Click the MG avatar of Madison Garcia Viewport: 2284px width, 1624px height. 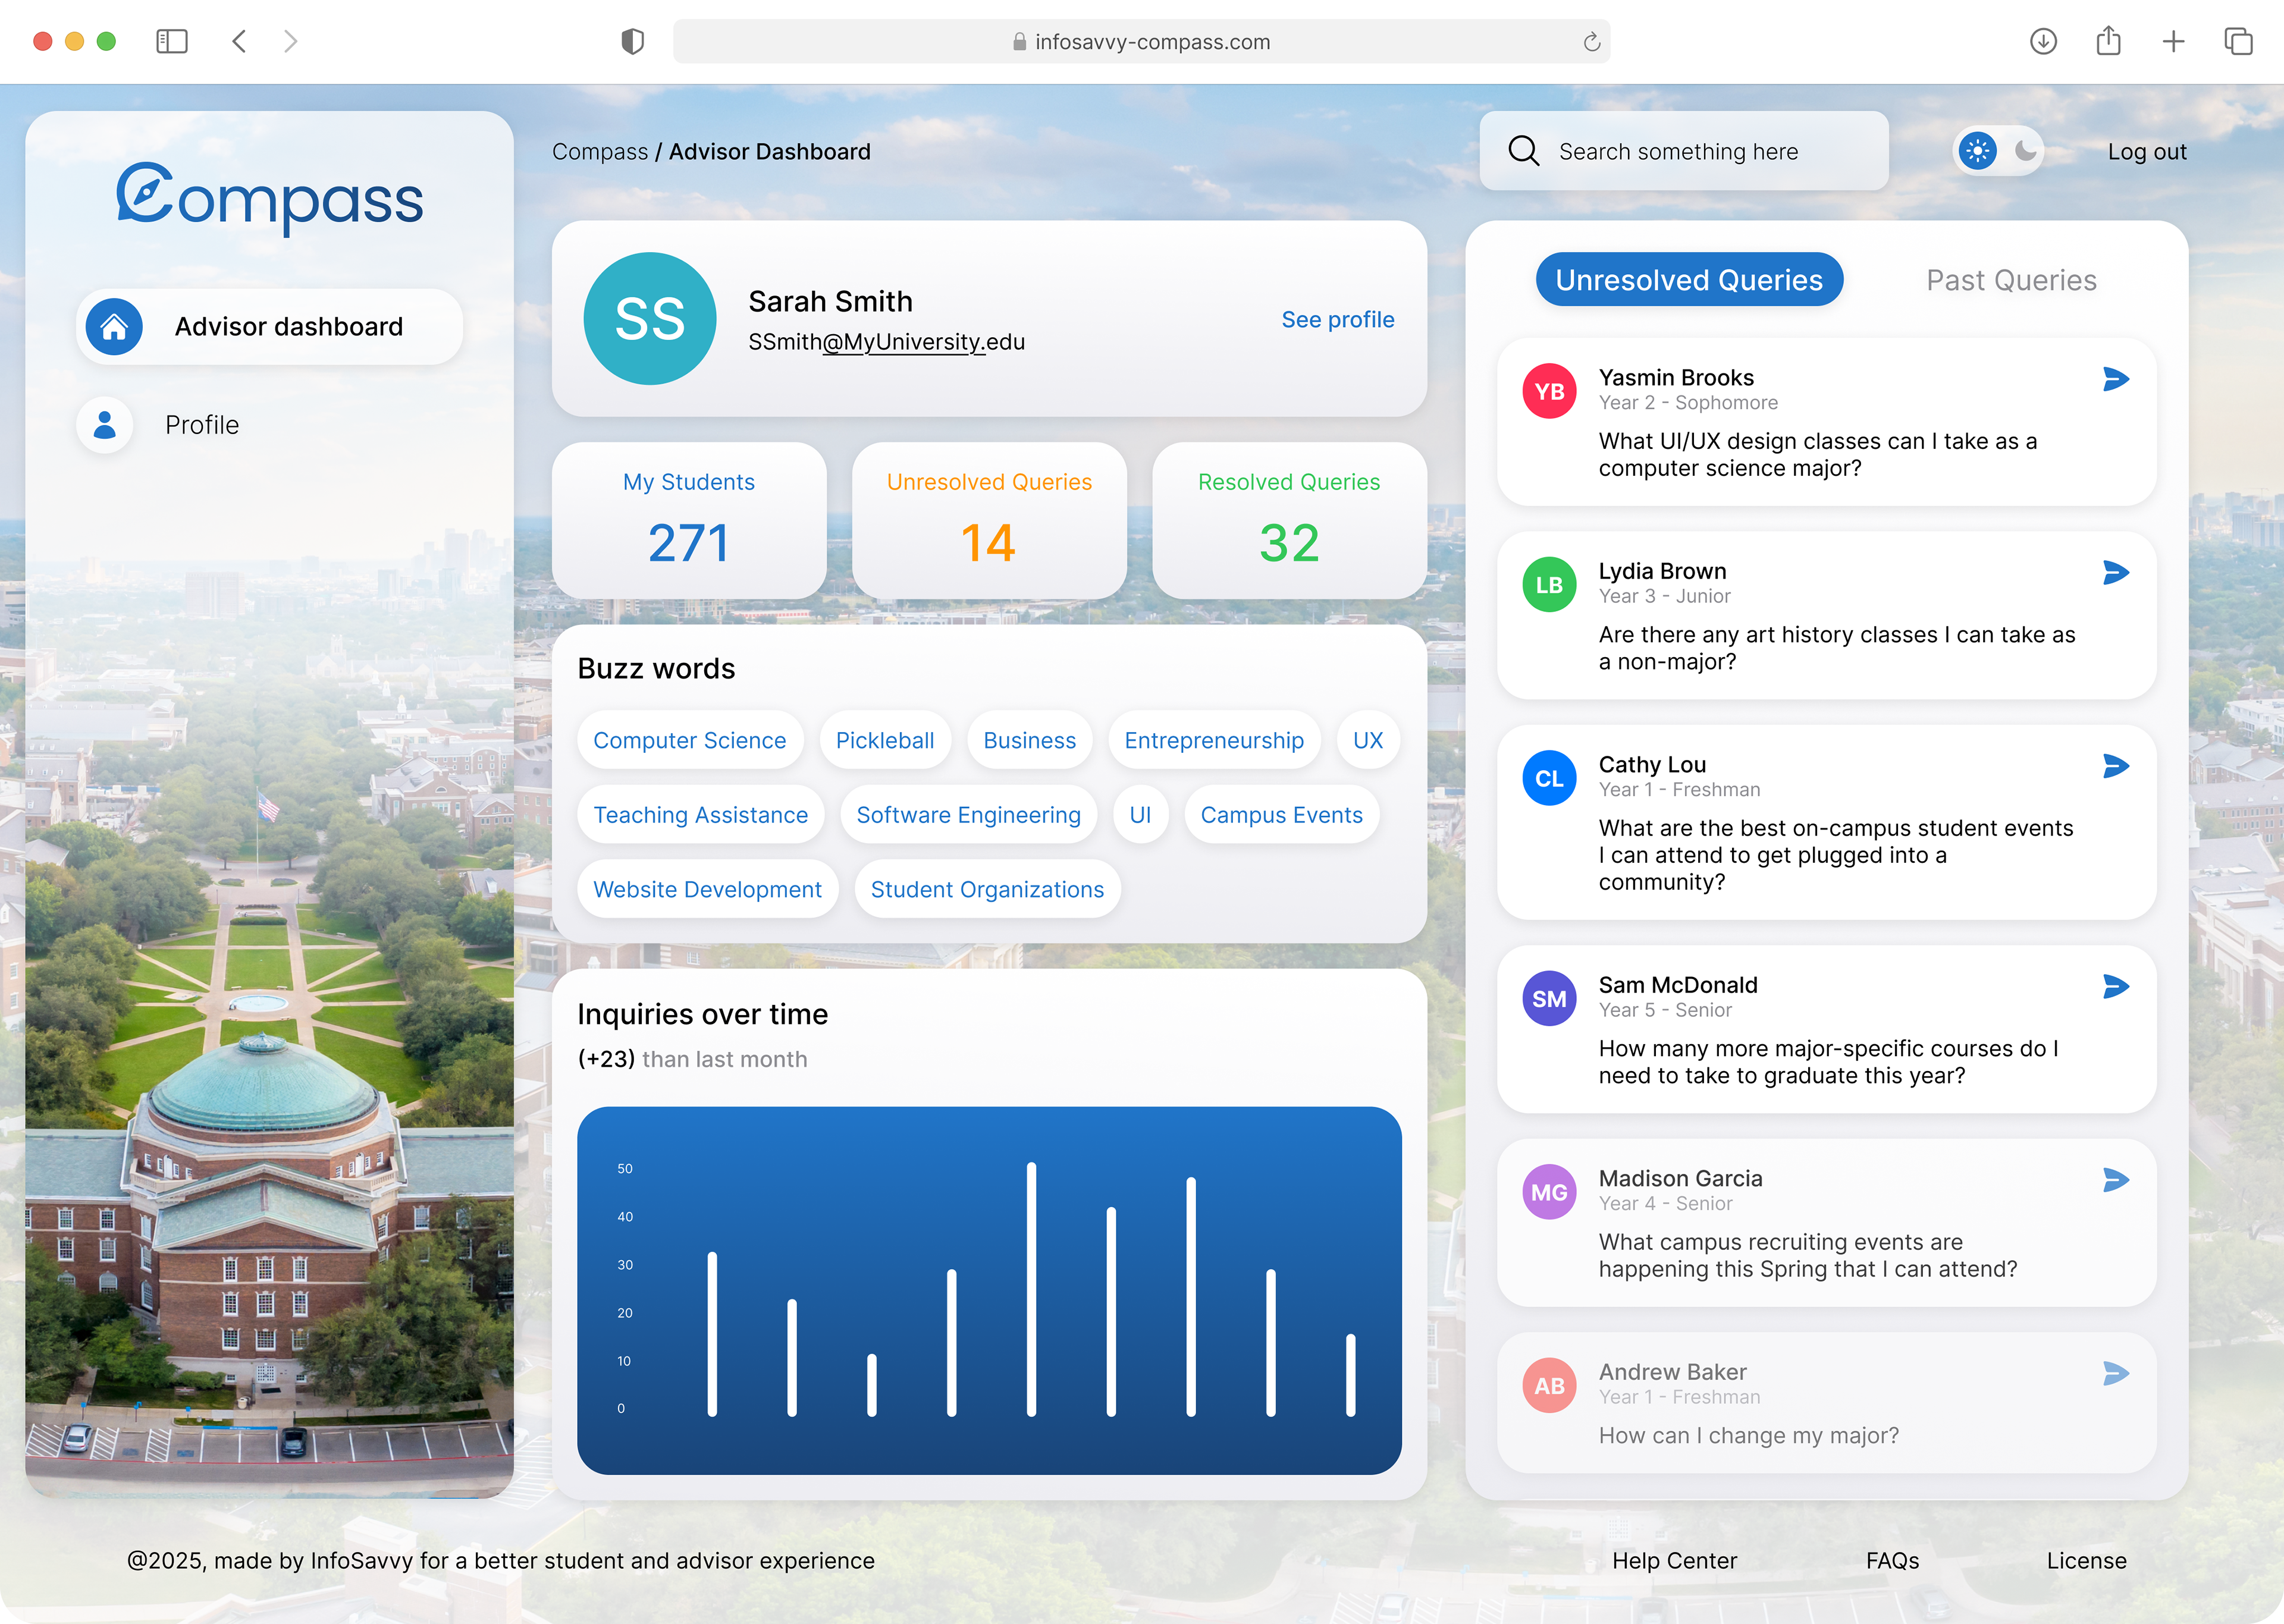(1549, 1192)
